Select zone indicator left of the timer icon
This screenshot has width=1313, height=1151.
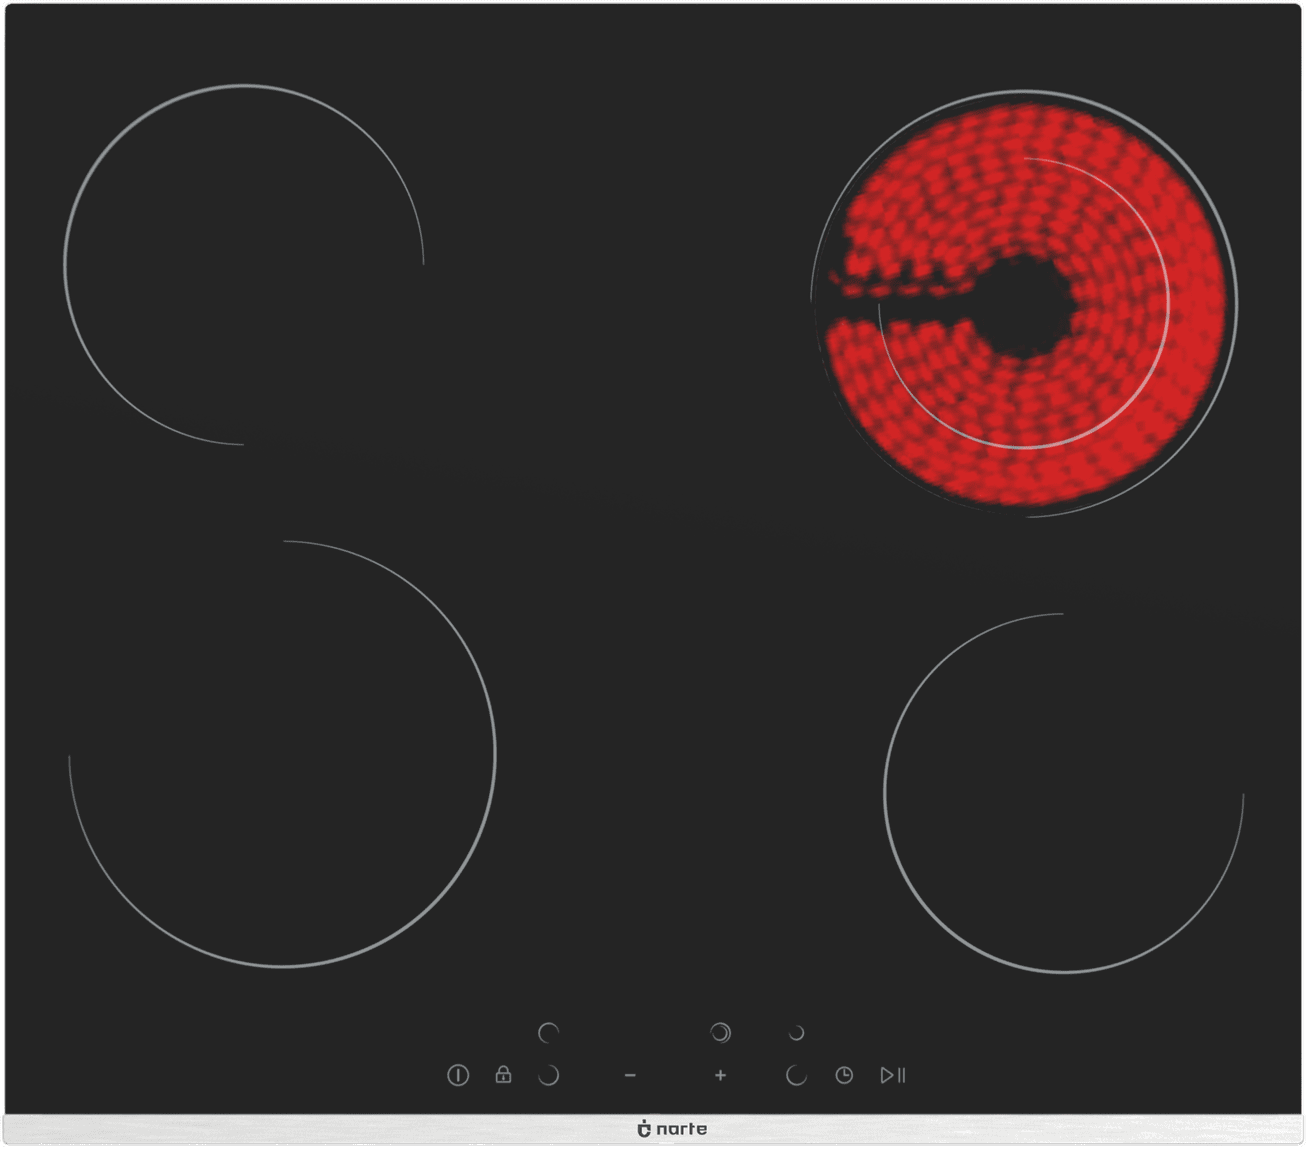(796, 1075)
